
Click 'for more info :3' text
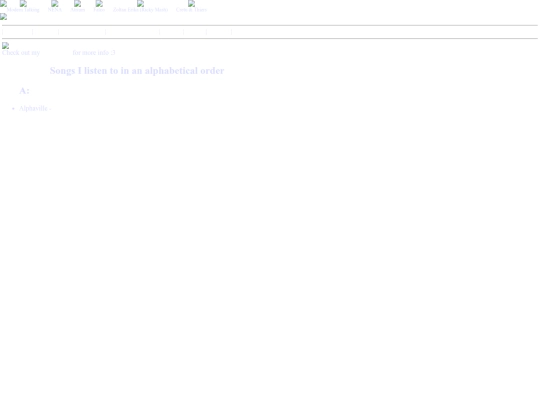point(94,53)
